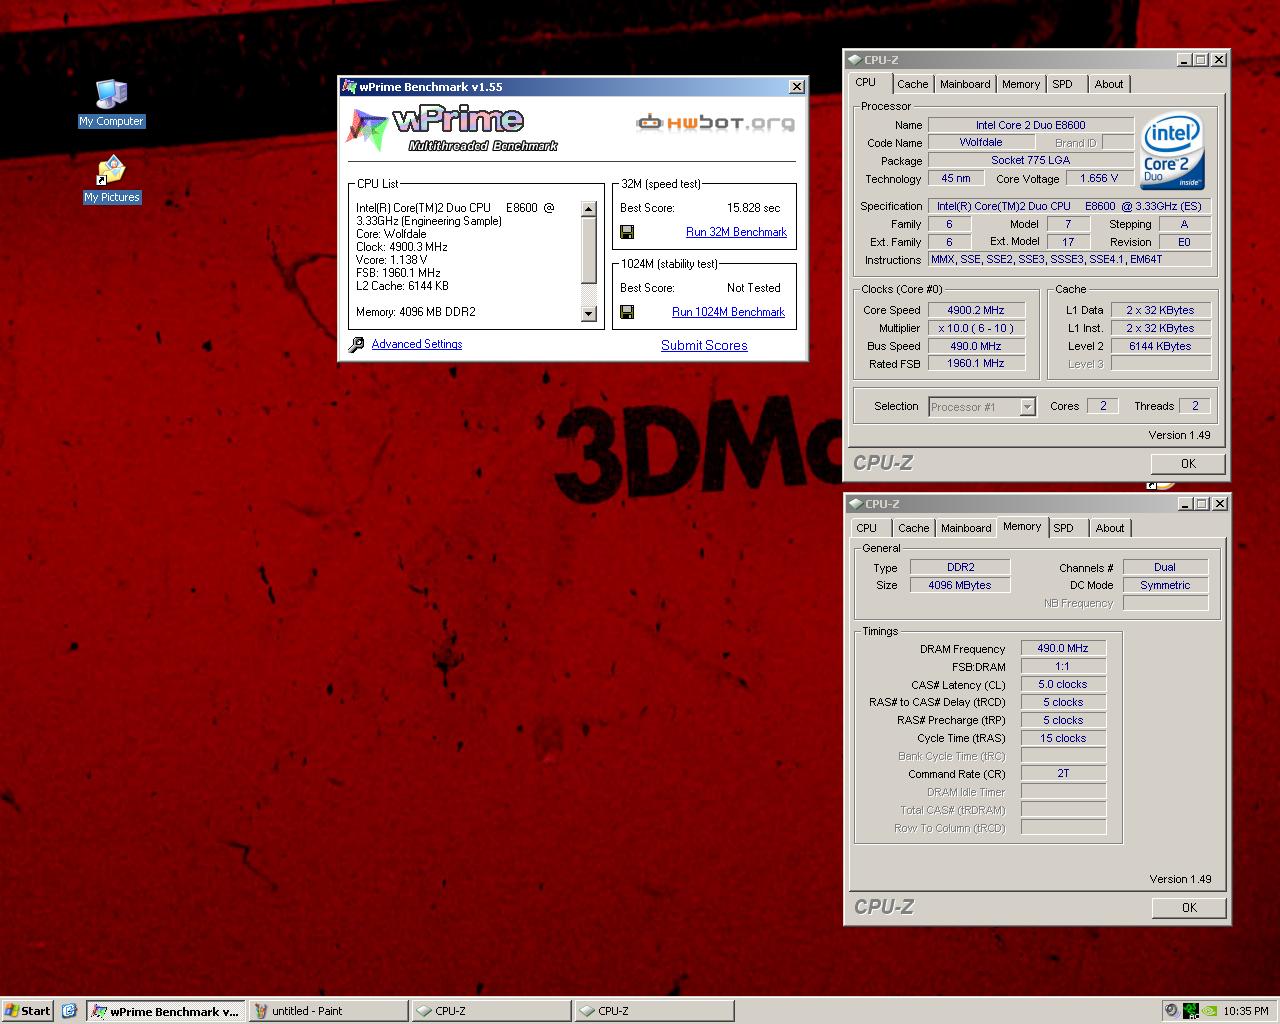Click memory Size value 4096 MBytes
The width and height of the screenshot is (1280, 1024).
(960, 585)
